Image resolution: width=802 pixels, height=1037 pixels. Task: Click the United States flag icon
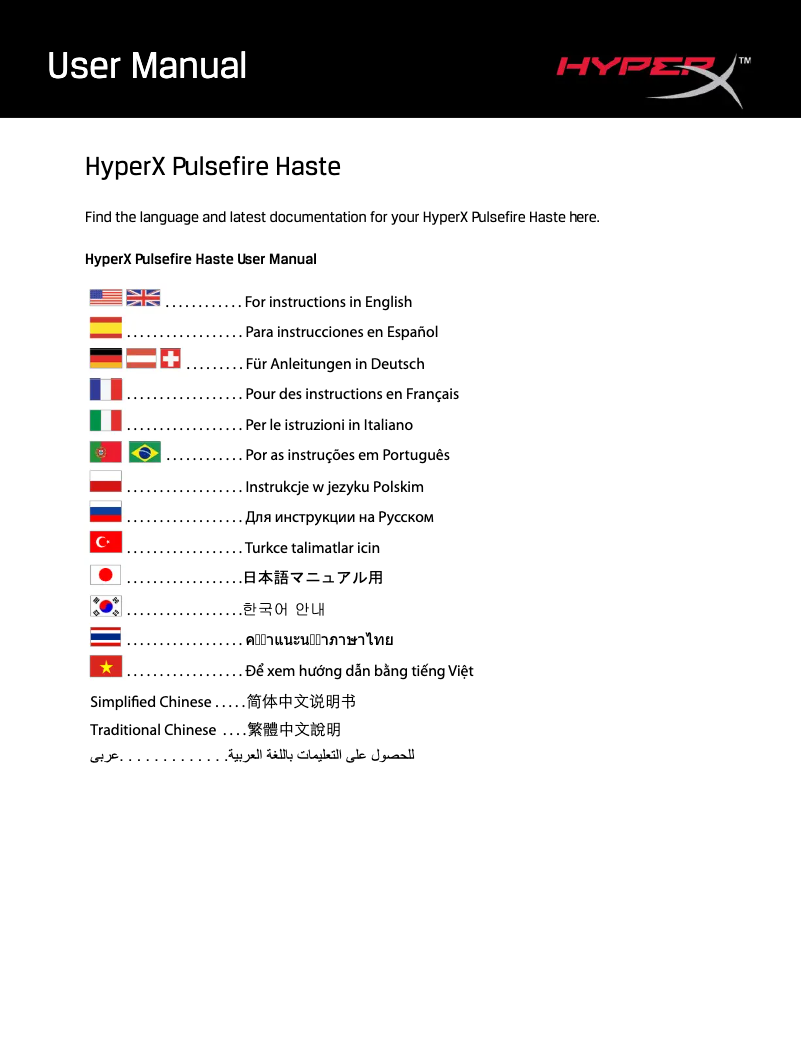[x=106, y=297]
